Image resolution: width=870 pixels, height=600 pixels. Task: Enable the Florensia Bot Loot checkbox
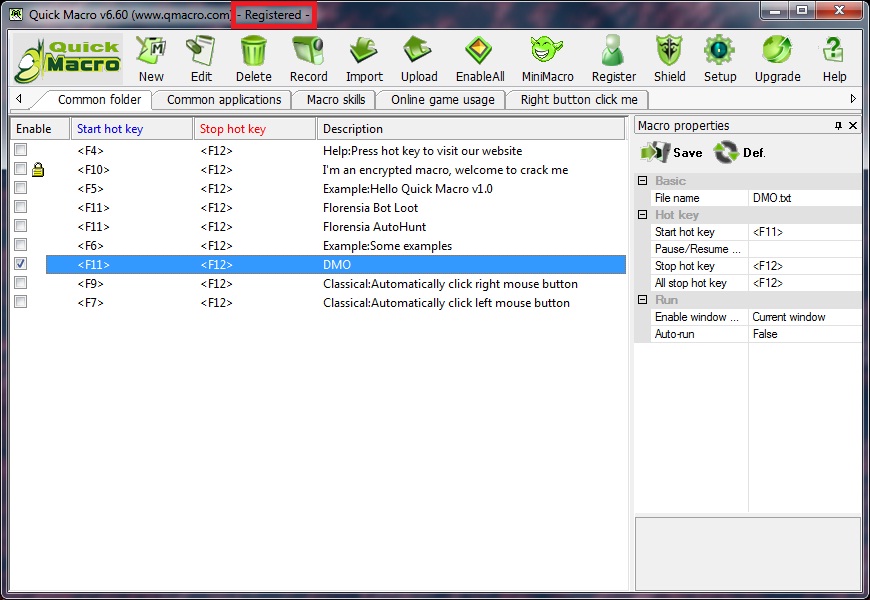pyautogui.click(x=21, y=207)
